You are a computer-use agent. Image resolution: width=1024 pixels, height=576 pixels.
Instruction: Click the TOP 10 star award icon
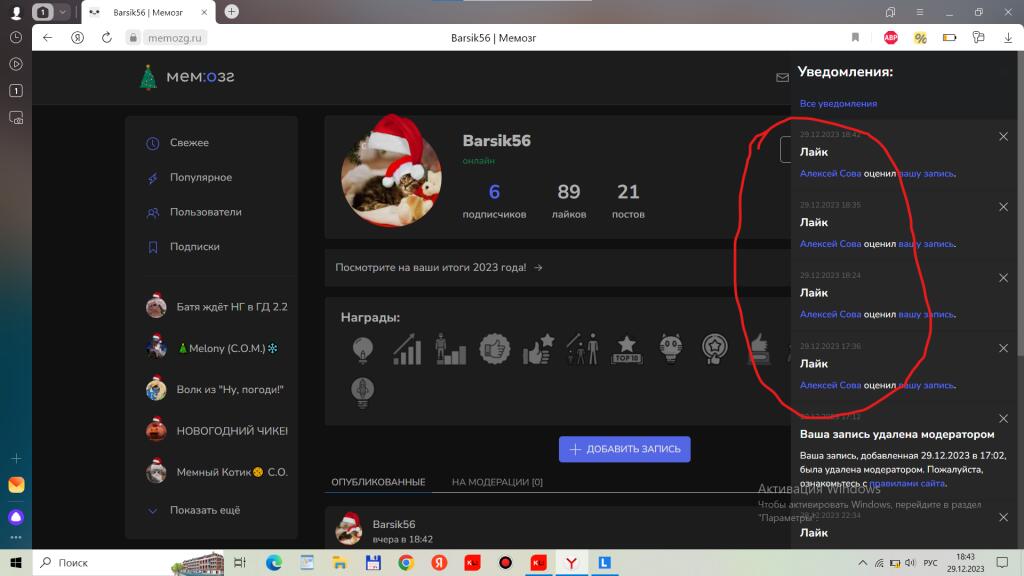(x=626, y=349)
